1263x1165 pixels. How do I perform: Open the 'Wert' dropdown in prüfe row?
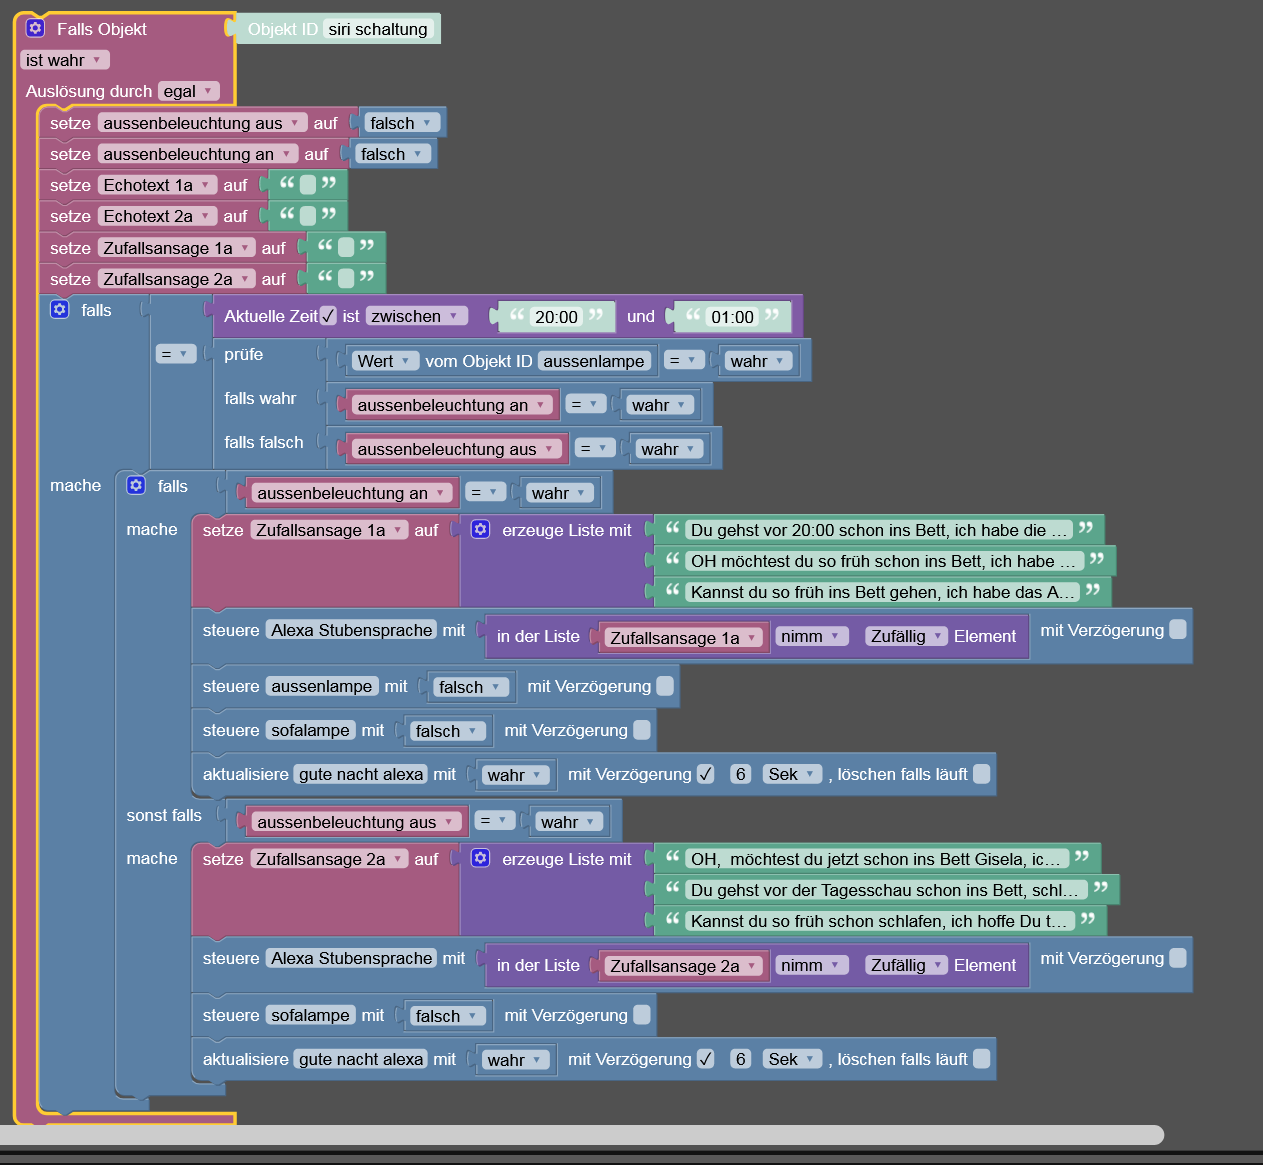click(385, 361)
